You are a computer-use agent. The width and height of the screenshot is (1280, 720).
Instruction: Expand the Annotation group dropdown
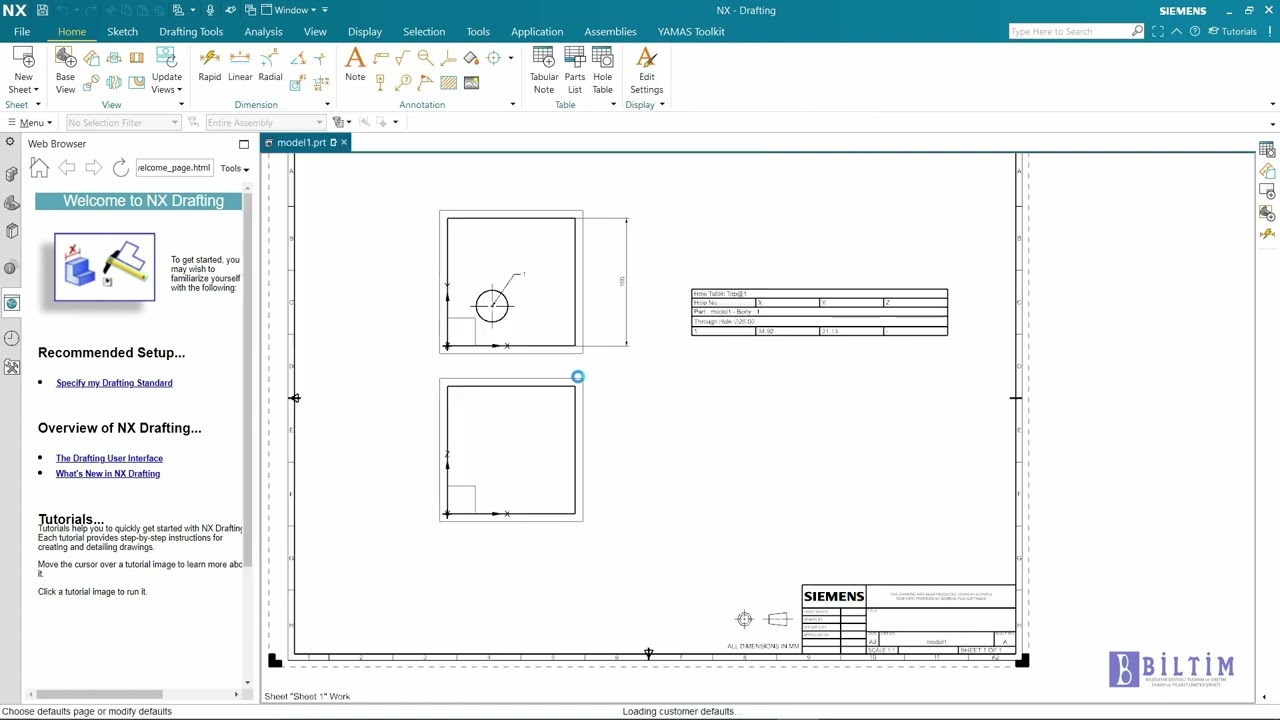tap(513, 105)
